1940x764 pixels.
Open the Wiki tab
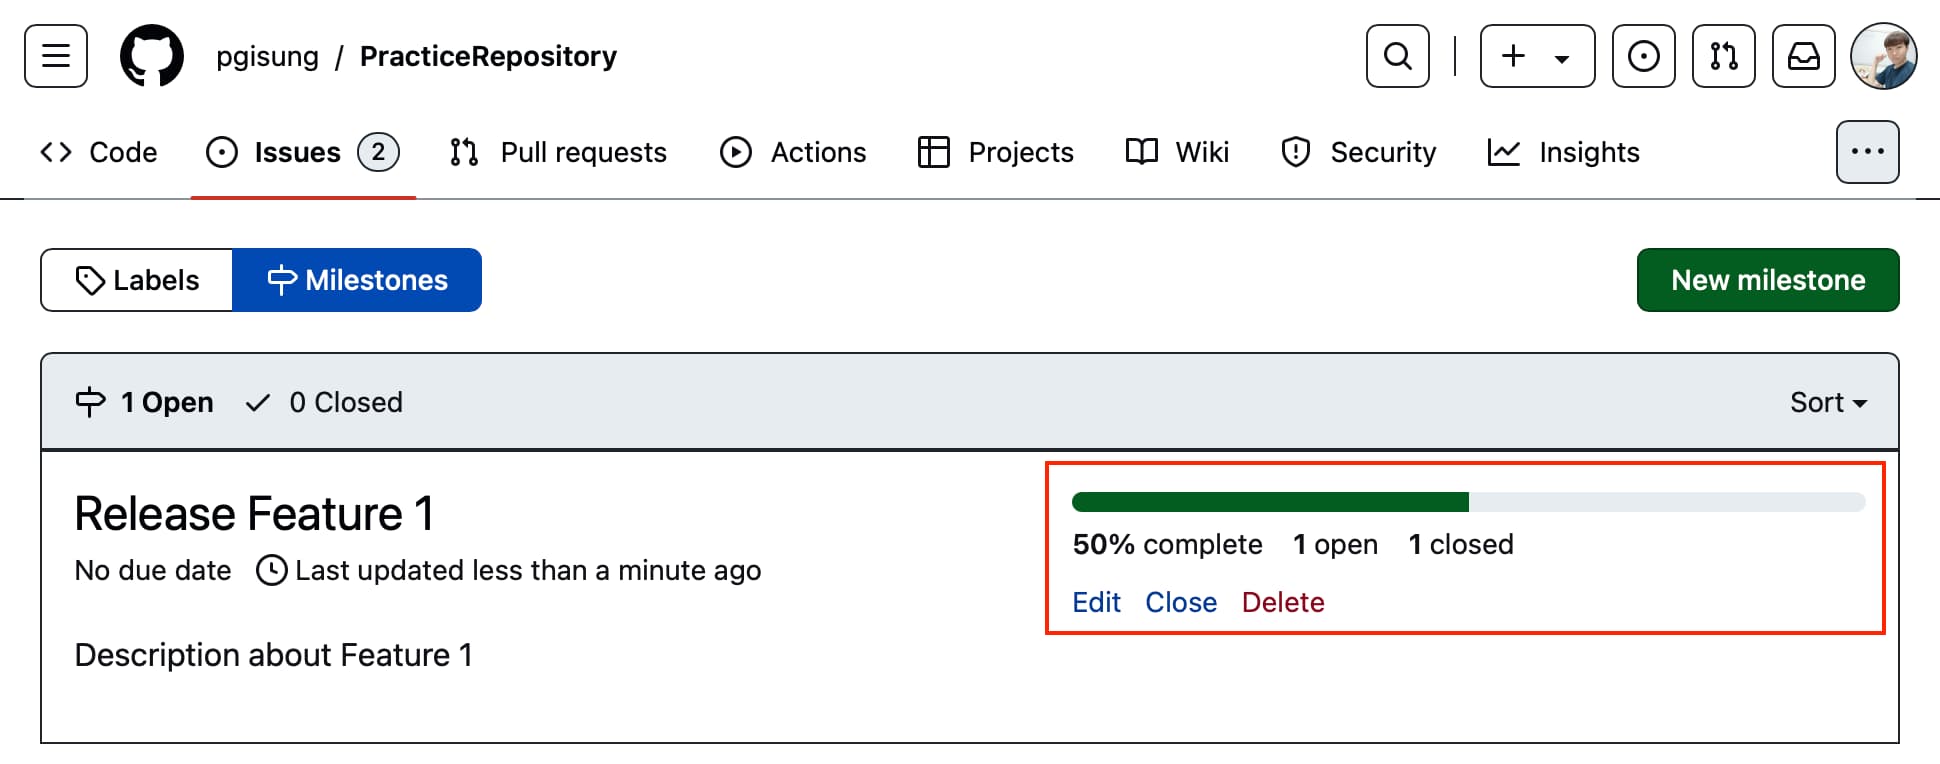[1177, 152]
